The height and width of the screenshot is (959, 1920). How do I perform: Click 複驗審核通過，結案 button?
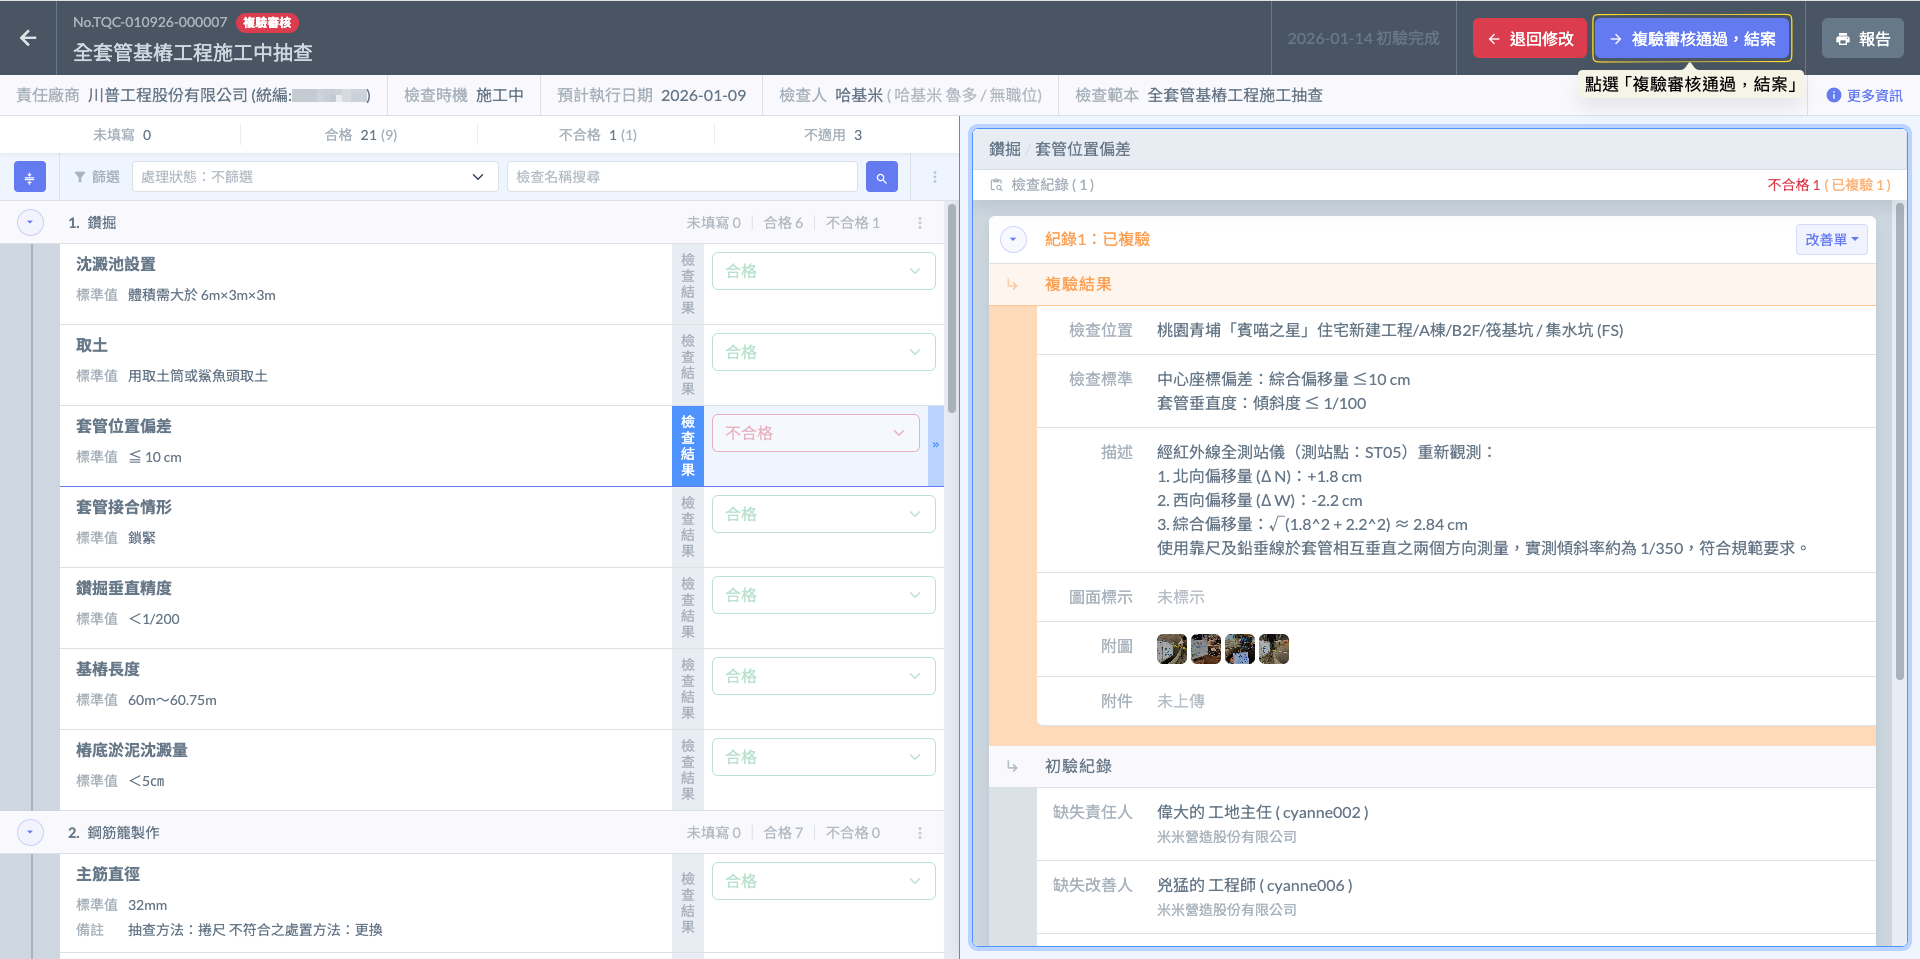[1691, 39]
